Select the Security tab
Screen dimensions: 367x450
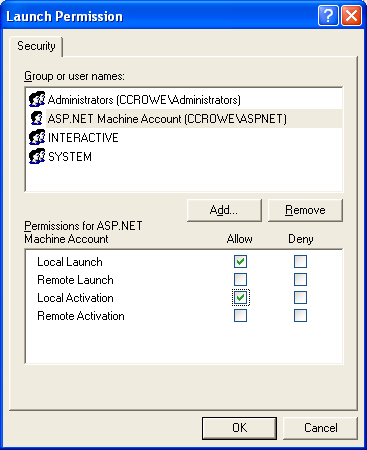click(36, 46)
